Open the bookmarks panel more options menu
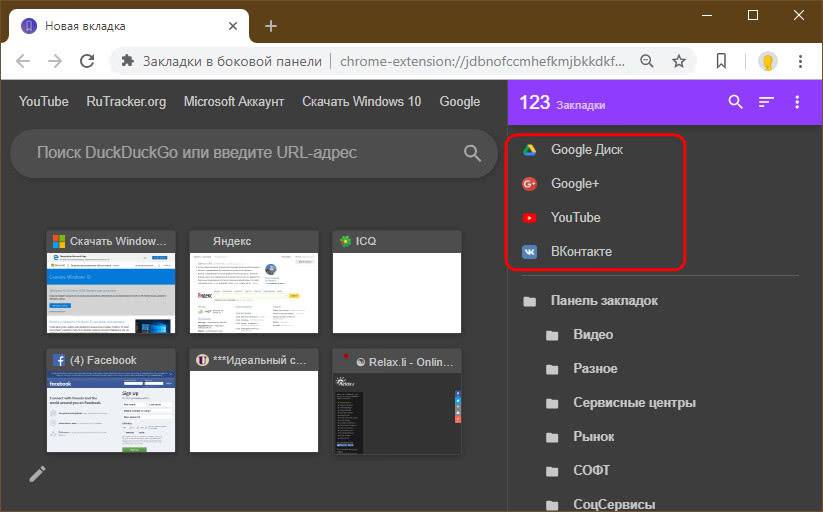This screenshot has height=512, width=823. click(797, 102)
